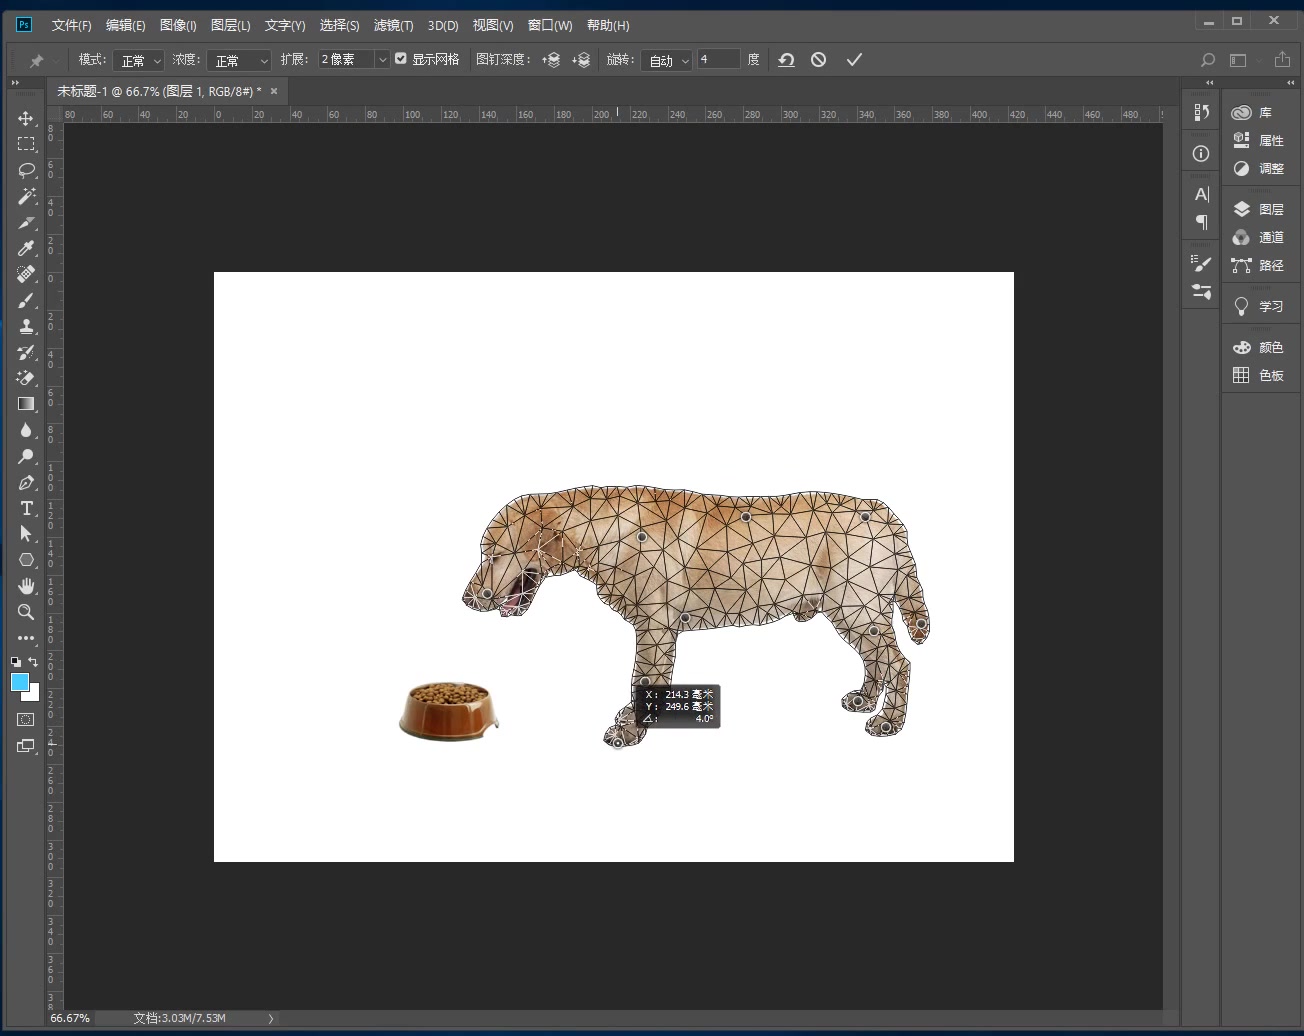Viewport: 1304px width, 1036px height.
Task: Open the 图像(I) menu
Action: (178, 25)
